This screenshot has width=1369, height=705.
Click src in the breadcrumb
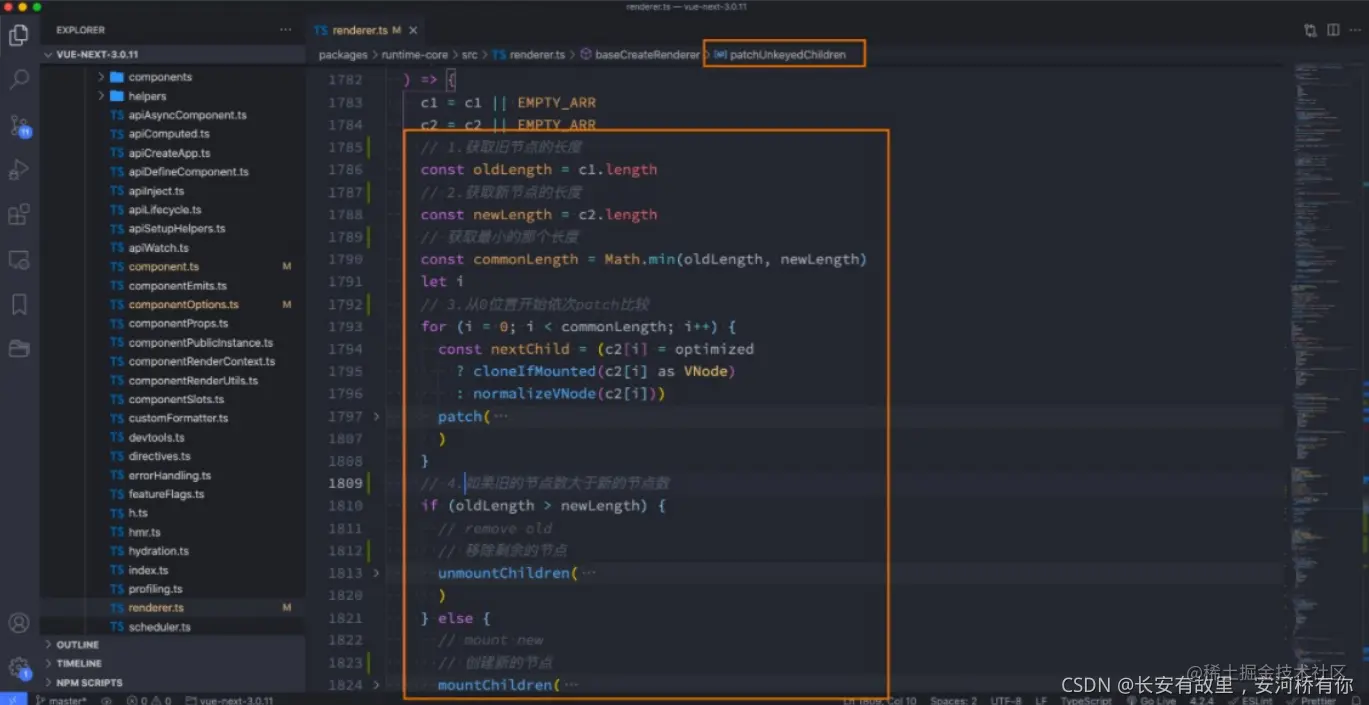tap(469, 55)
